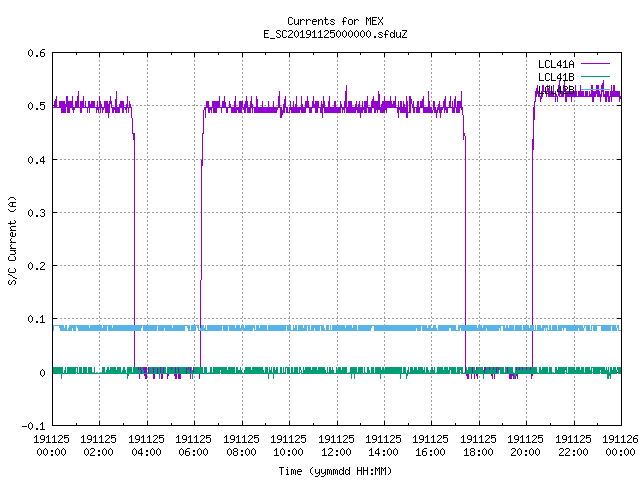Image resolution: width=640 pixels, height=480 pixels.
Task: Click the y-axis tick value 0.5
Action: tap(36, 106)
